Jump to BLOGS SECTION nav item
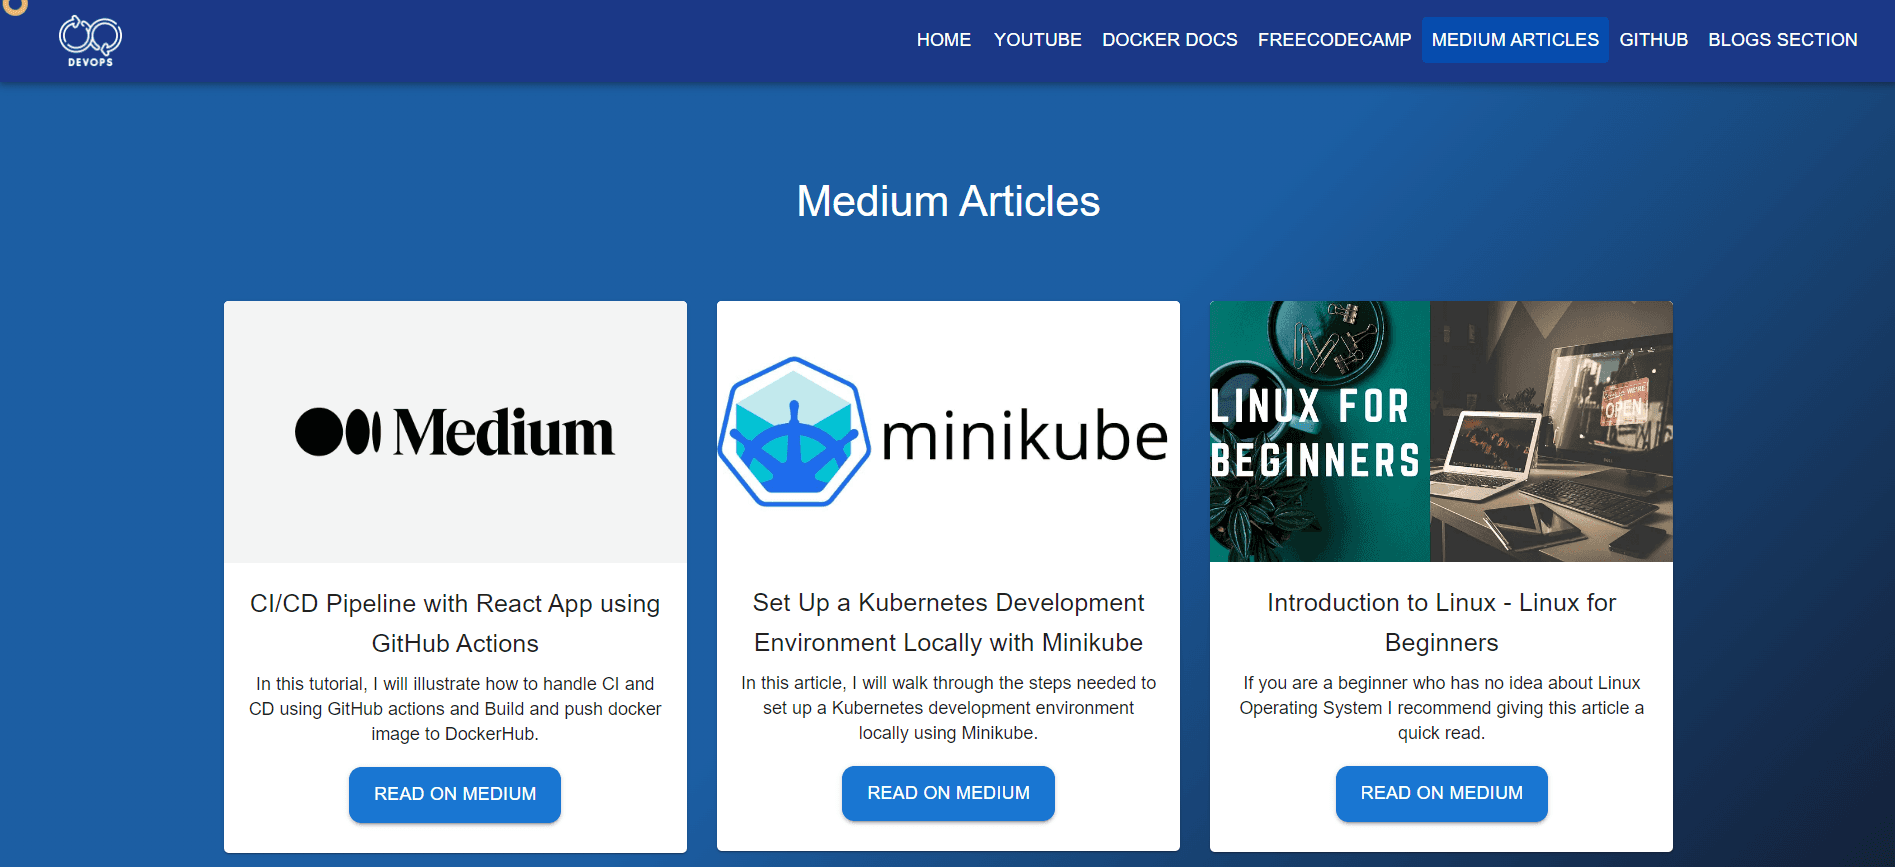Viewport: 1895px width, 867px height. click(x=1782, y=40)
